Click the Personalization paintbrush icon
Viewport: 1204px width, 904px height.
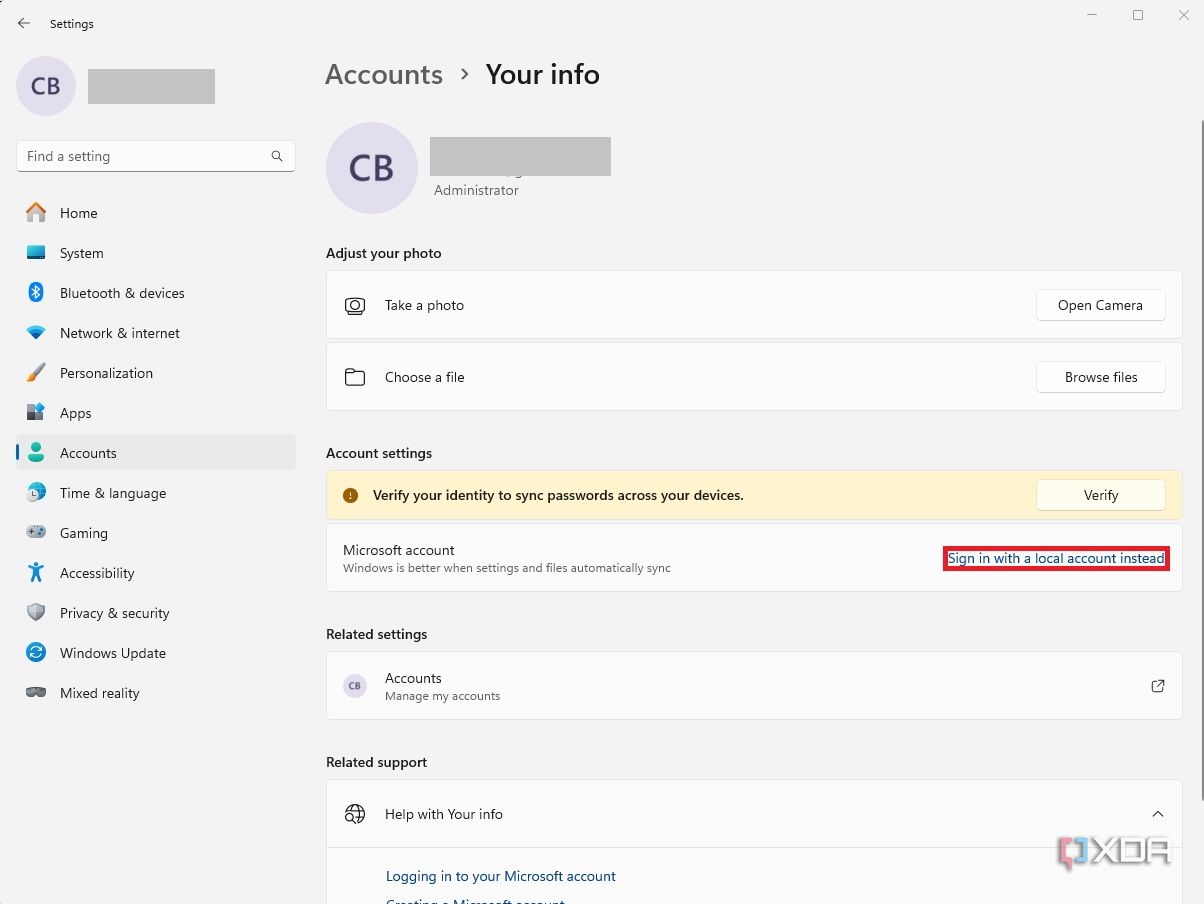(x=36, y=373)
